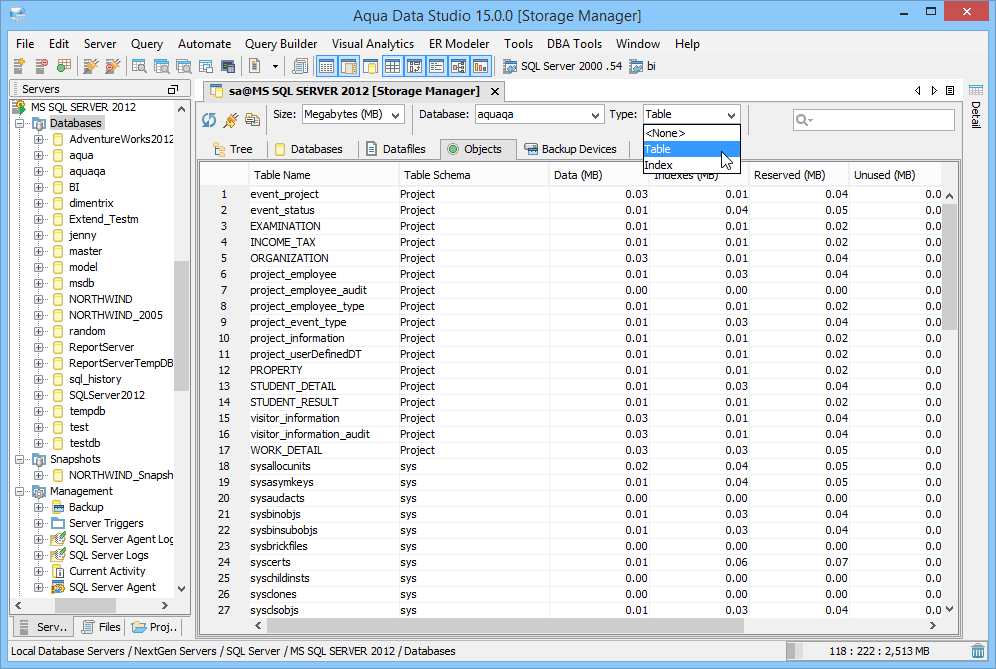Click the Register Server toolbar icon
Screen dimensions: 996x669
click(19, 66)
